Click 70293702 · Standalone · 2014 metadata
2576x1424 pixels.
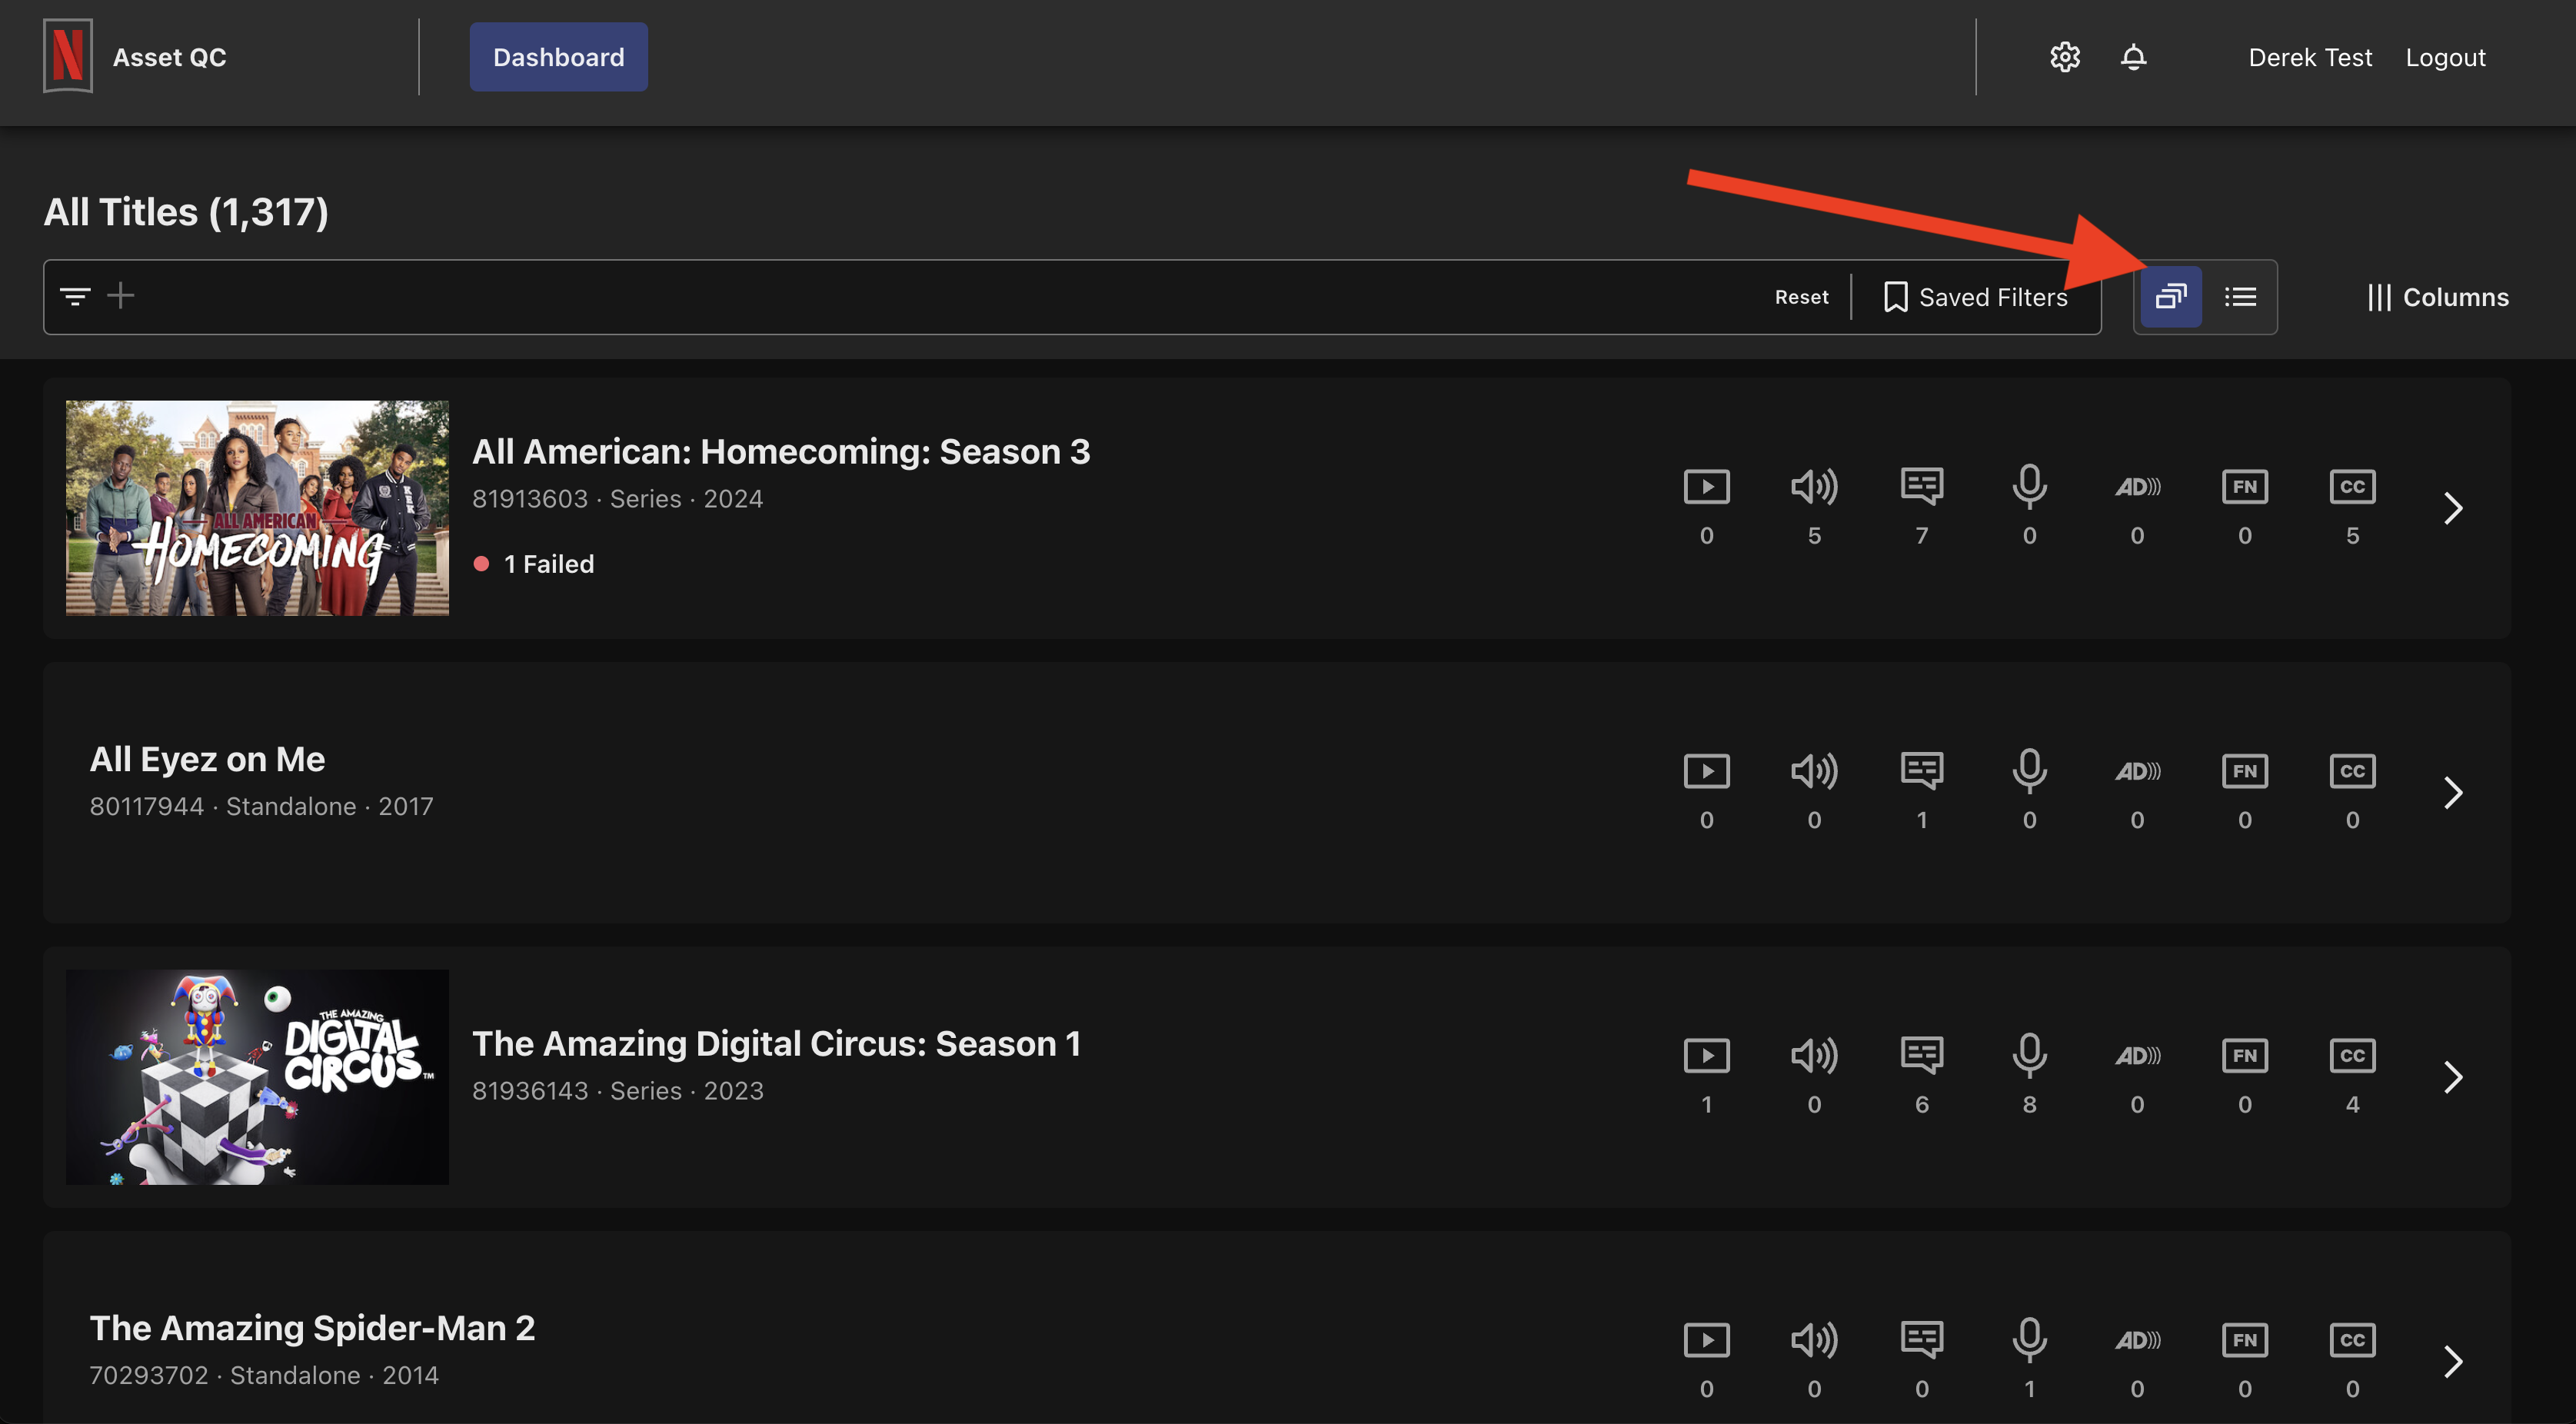[264, 1375]
